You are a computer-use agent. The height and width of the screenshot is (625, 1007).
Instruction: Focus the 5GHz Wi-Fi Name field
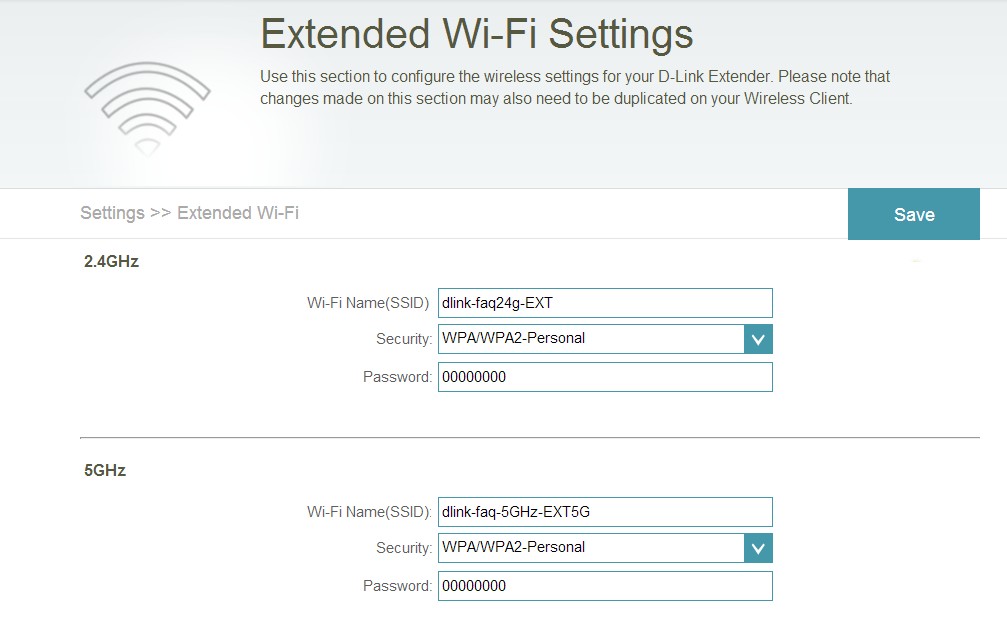click(x=605, y=512)
